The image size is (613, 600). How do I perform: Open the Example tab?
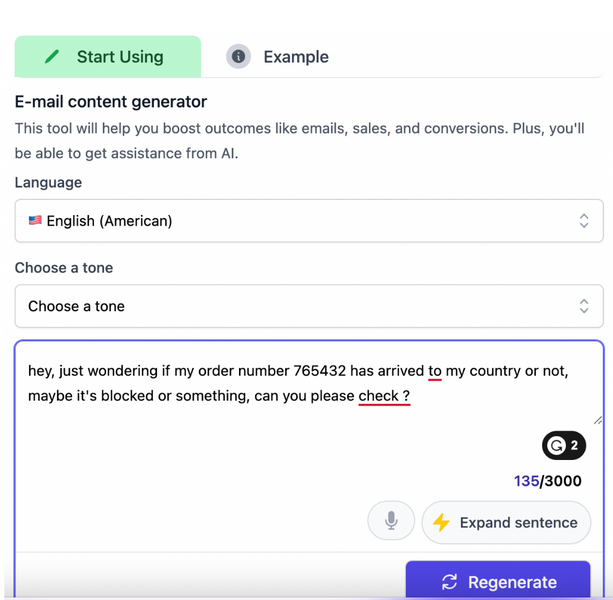[295, 57]
